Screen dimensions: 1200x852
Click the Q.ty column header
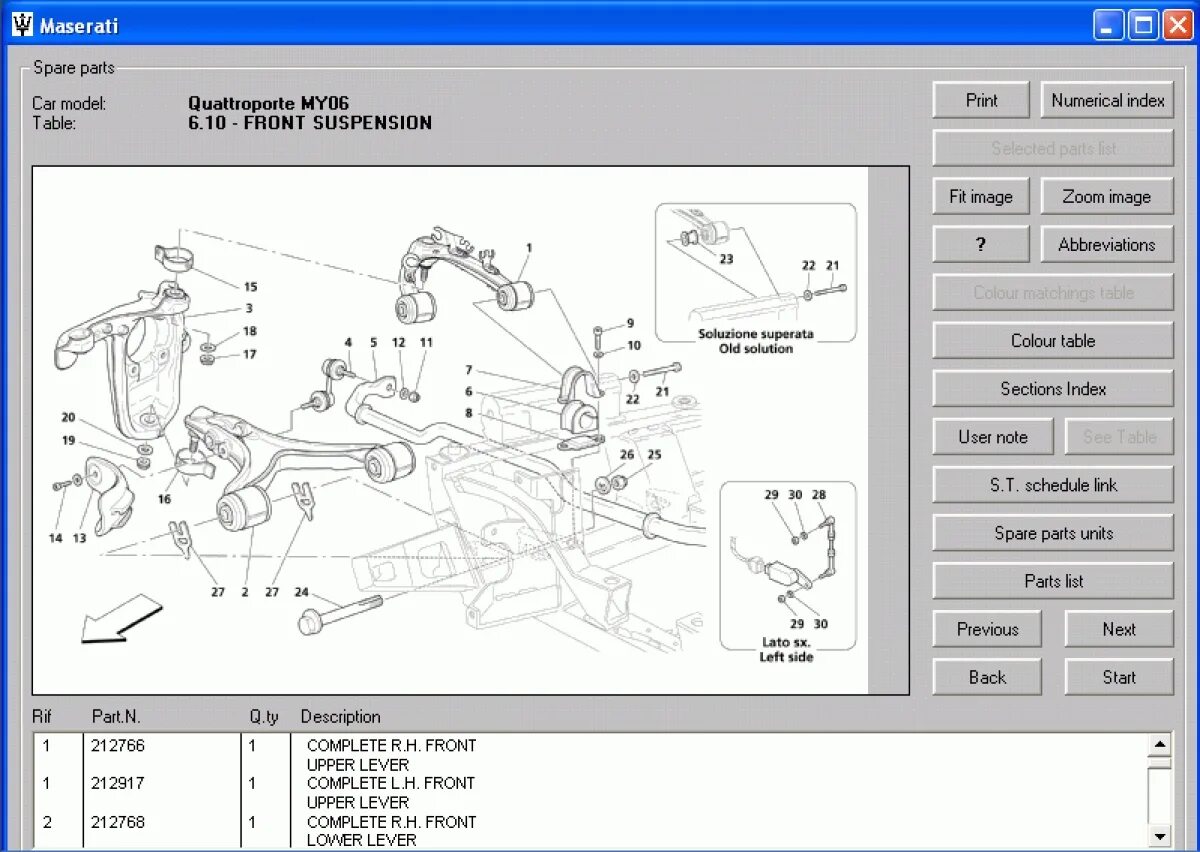tap(264, 717)
